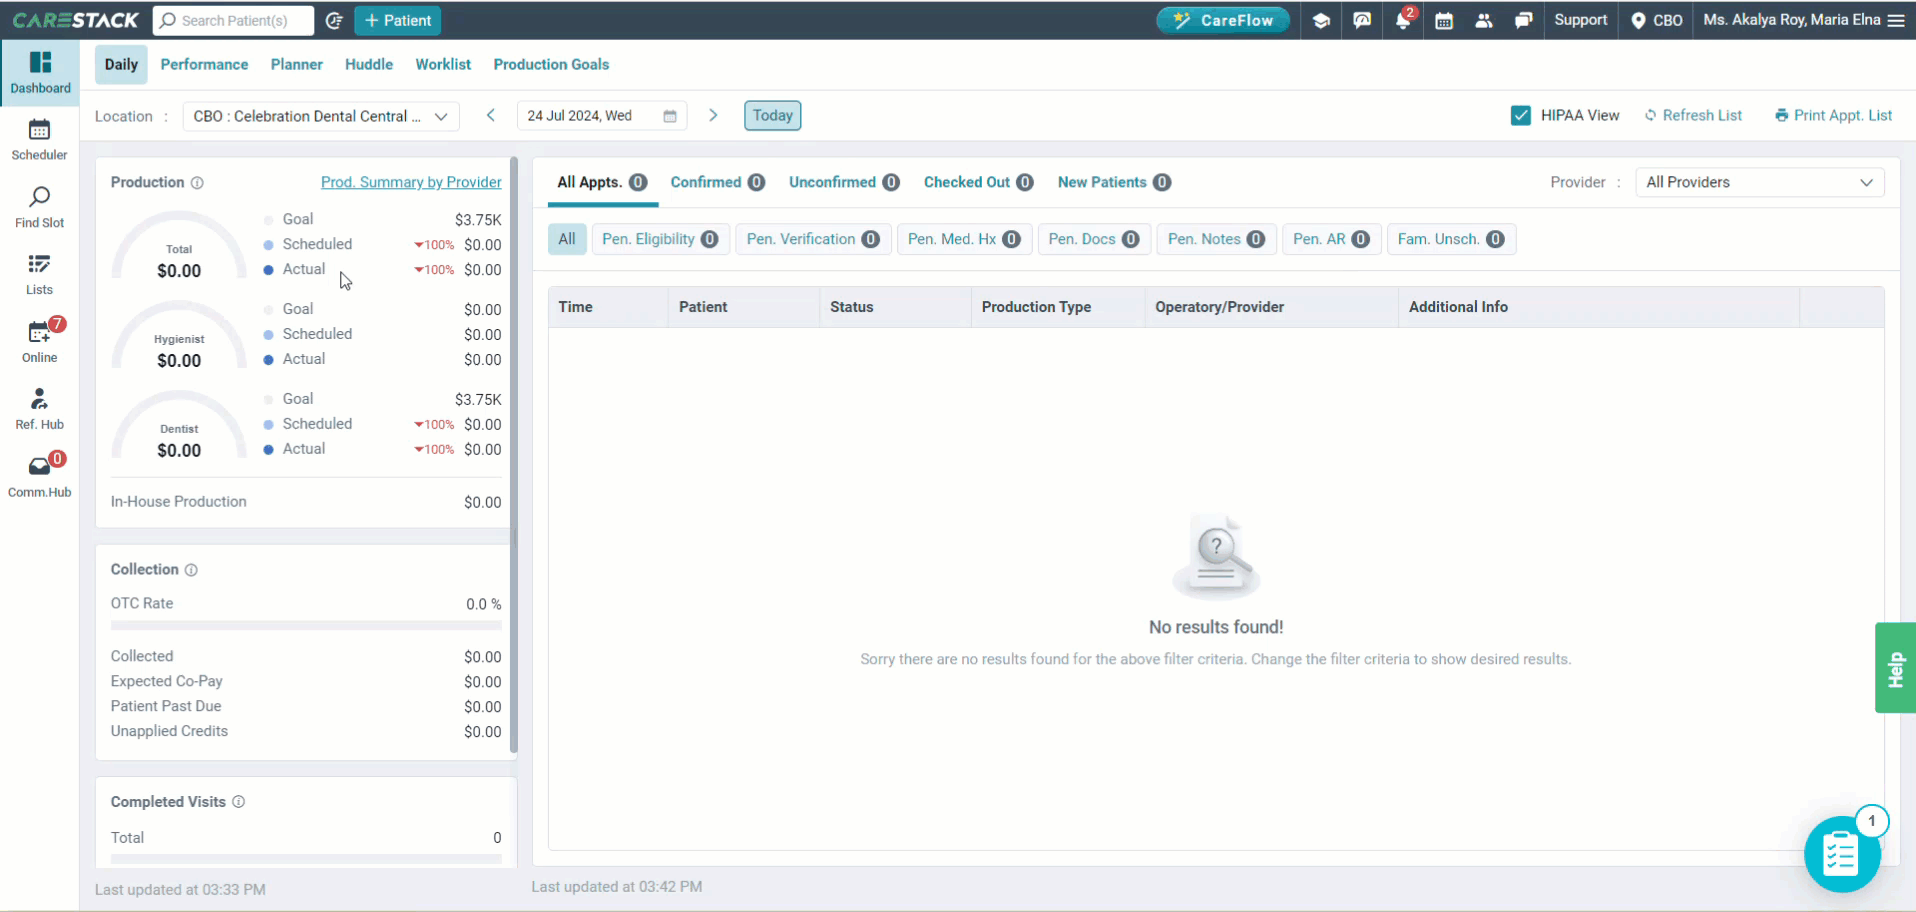Go to next day arrow
This screenshot has width=1916, height=912.
pos(713,115)
